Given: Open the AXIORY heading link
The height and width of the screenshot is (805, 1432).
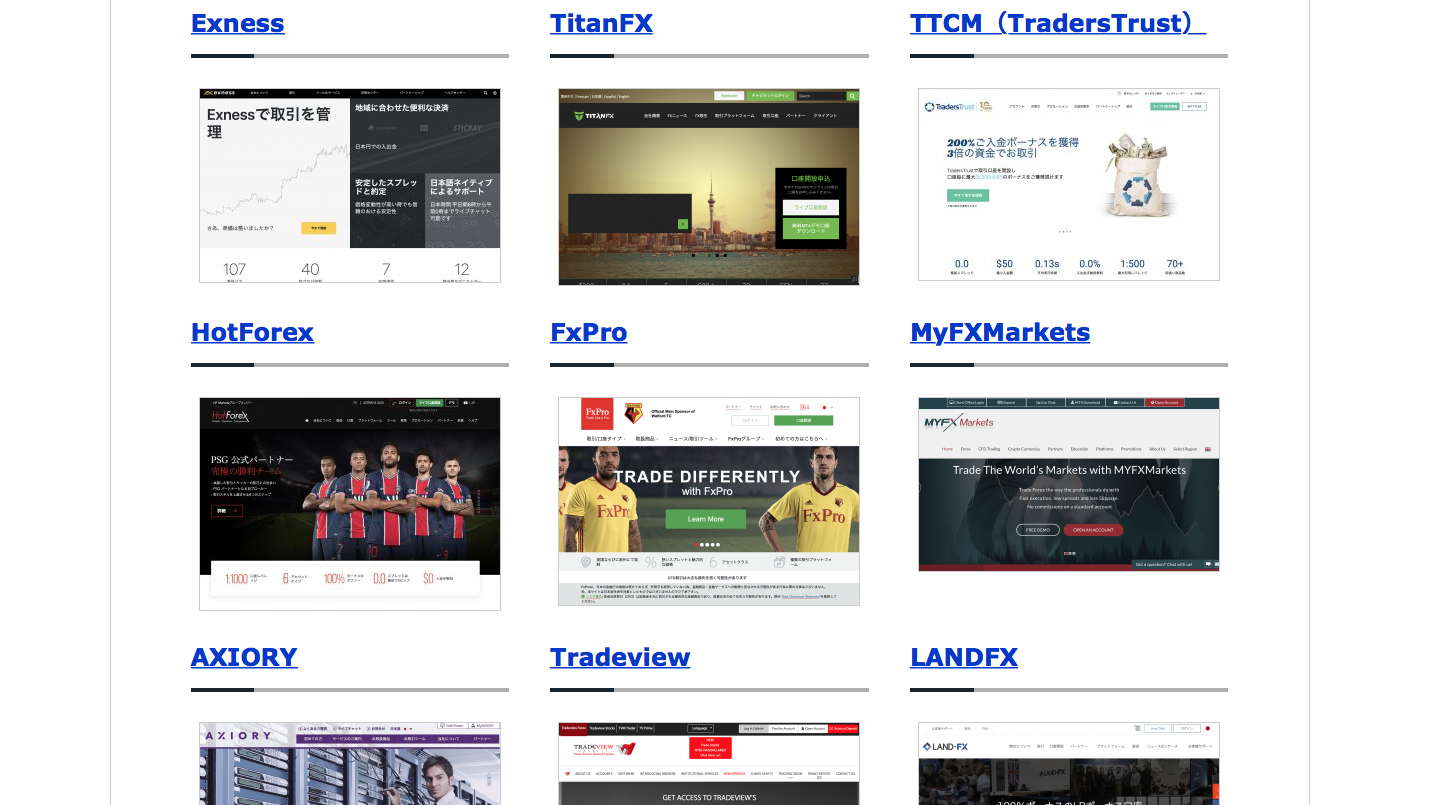Looking at the screenshot, I should [x=244, y=657].
